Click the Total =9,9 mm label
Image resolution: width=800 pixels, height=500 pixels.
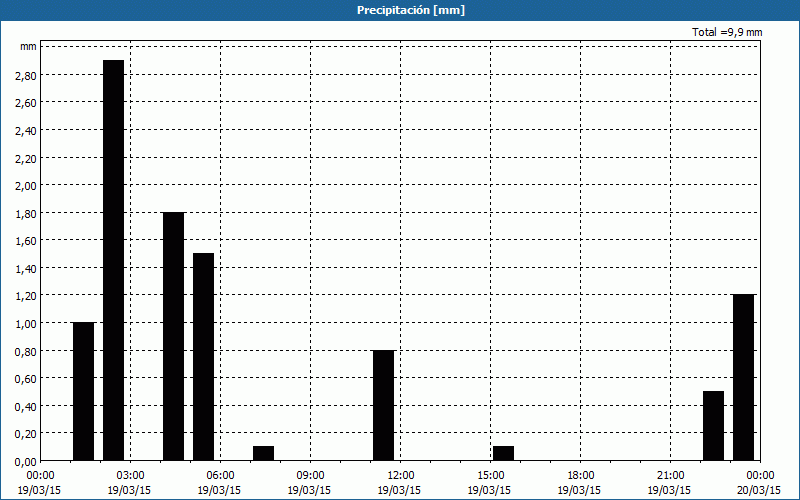[727, 33]
